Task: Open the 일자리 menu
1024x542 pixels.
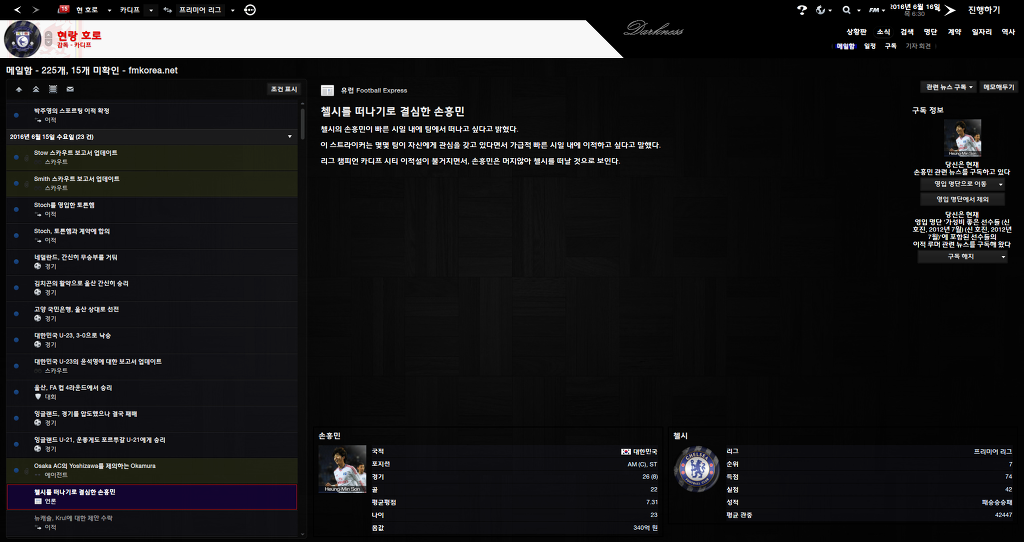Action: click(x=982, y=31)
